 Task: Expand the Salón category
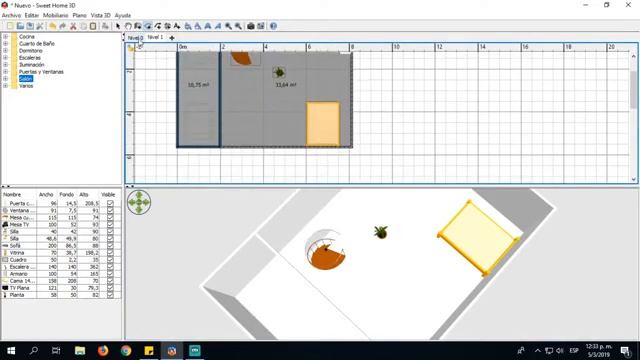5,79
